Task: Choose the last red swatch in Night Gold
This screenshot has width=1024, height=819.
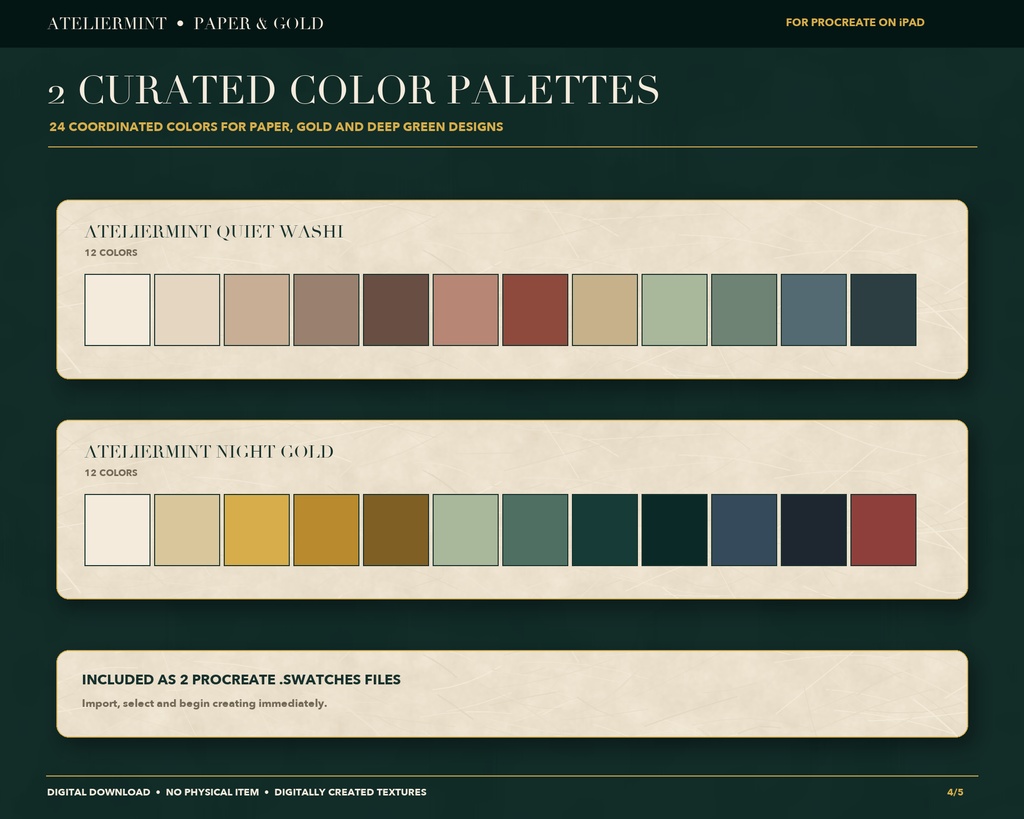Action: [884, 530]
